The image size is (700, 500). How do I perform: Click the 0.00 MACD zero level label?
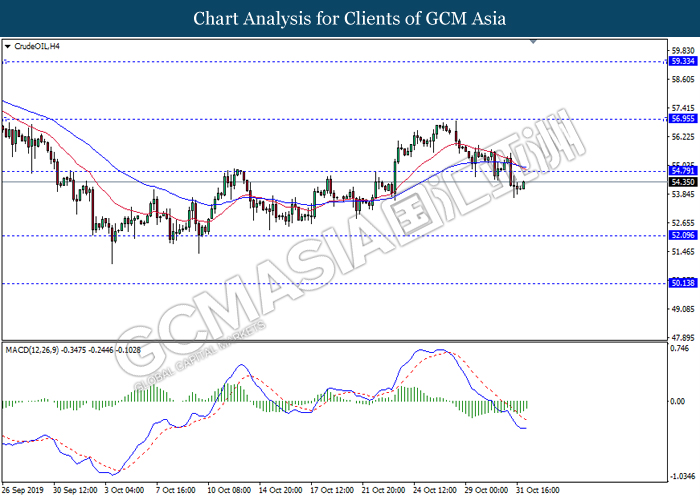tap(680, 403)
